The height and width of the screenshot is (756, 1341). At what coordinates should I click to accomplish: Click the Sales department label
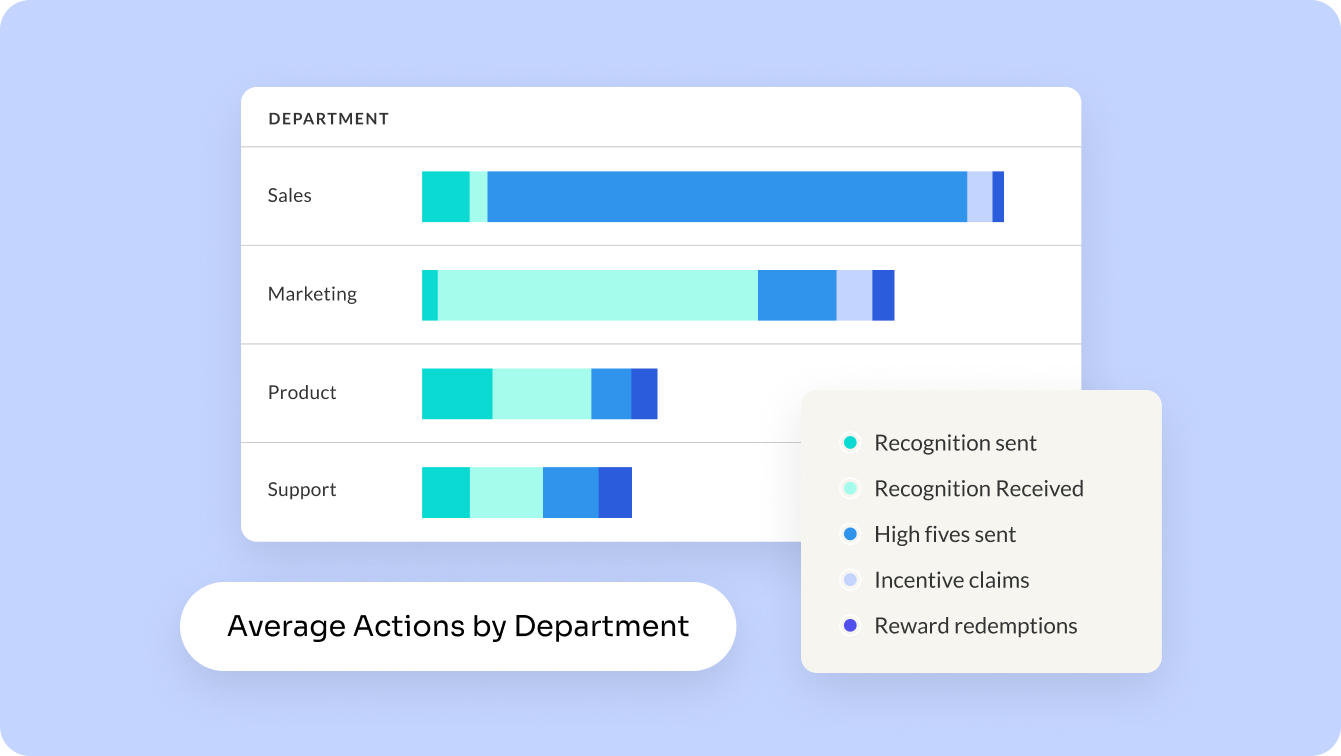pos(290,196)
